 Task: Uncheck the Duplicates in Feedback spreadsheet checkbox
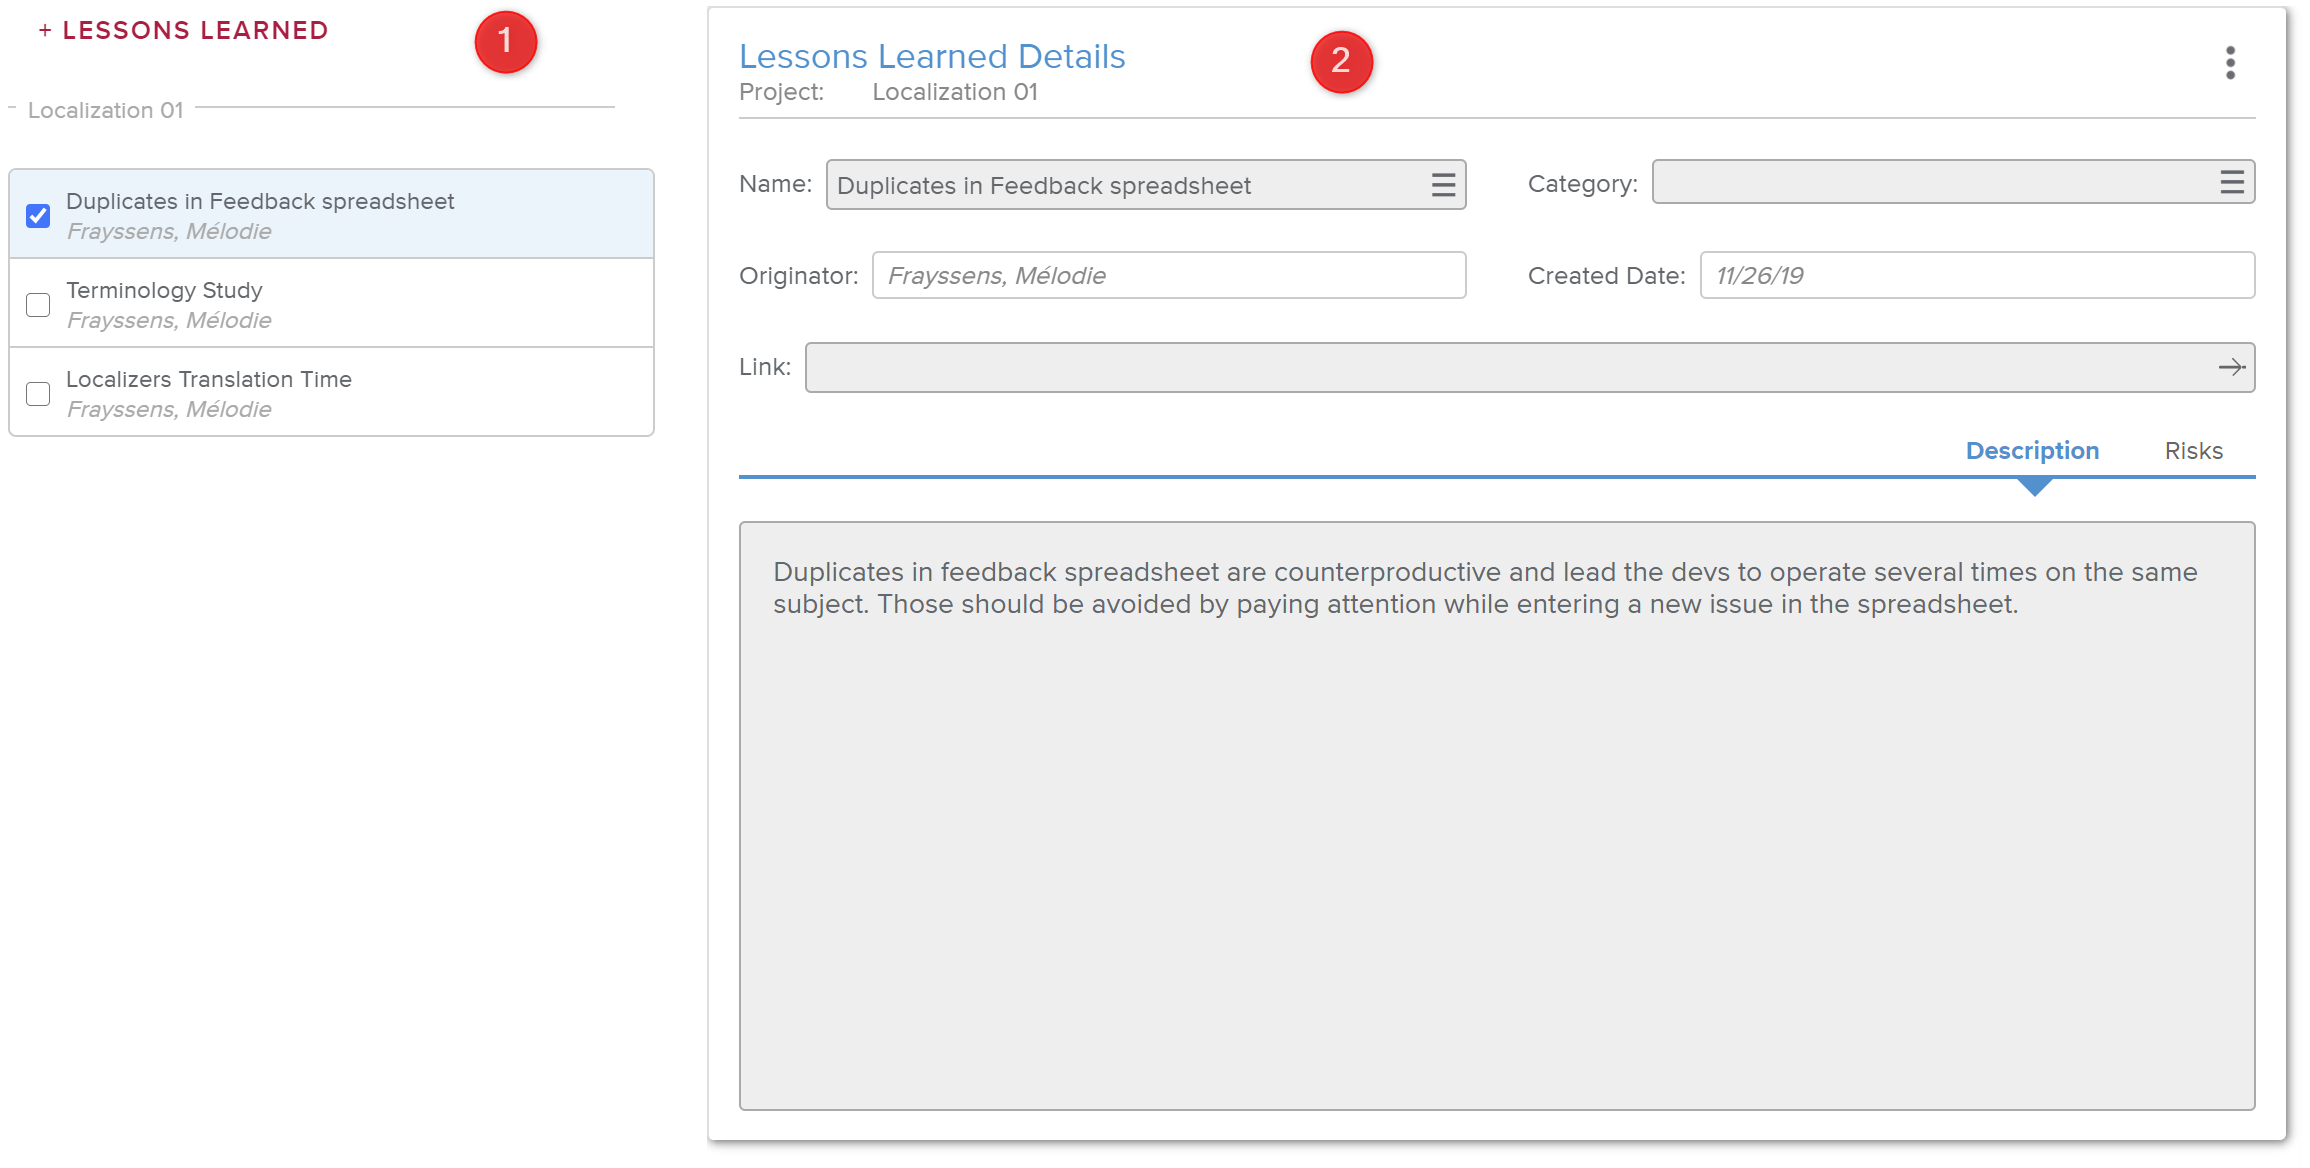pos(38,216)
